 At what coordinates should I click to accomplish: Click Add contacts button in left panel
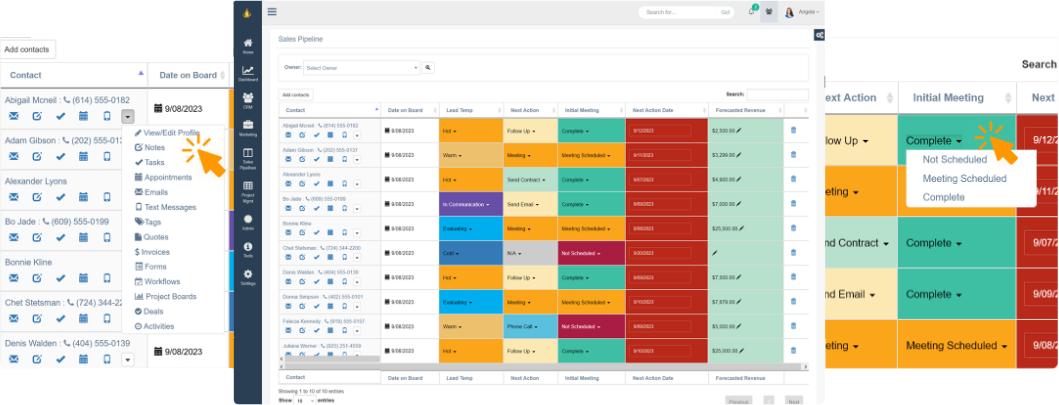(26, 49)
